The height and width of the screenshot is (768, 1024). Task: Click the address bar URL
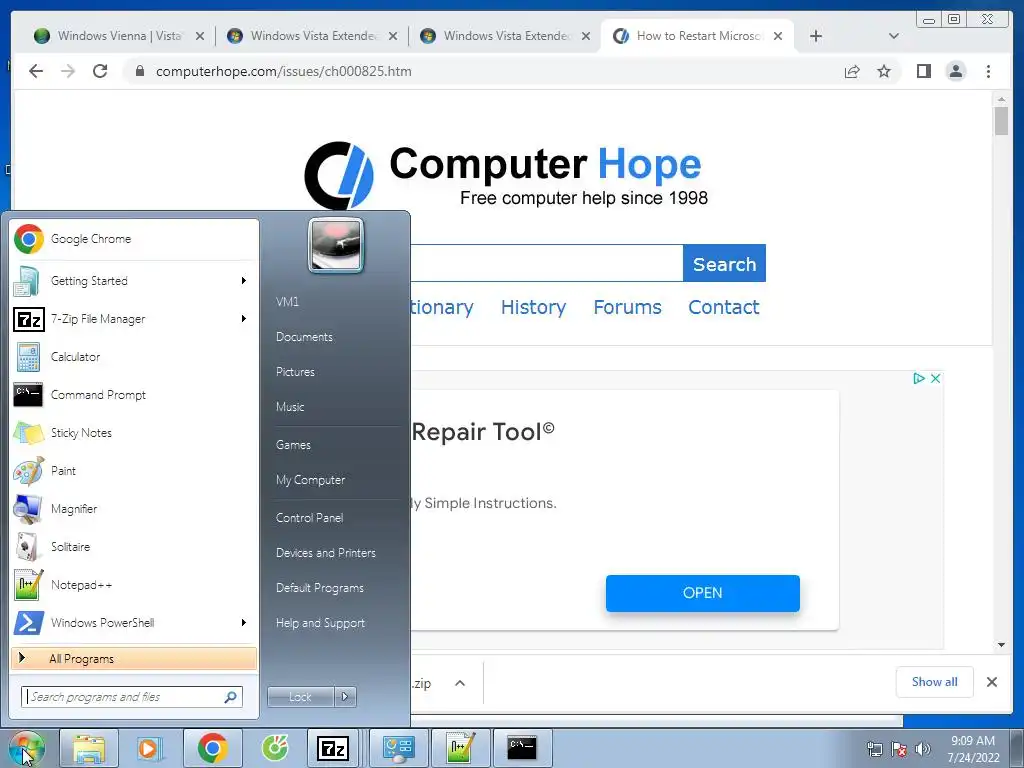point(283,71)
